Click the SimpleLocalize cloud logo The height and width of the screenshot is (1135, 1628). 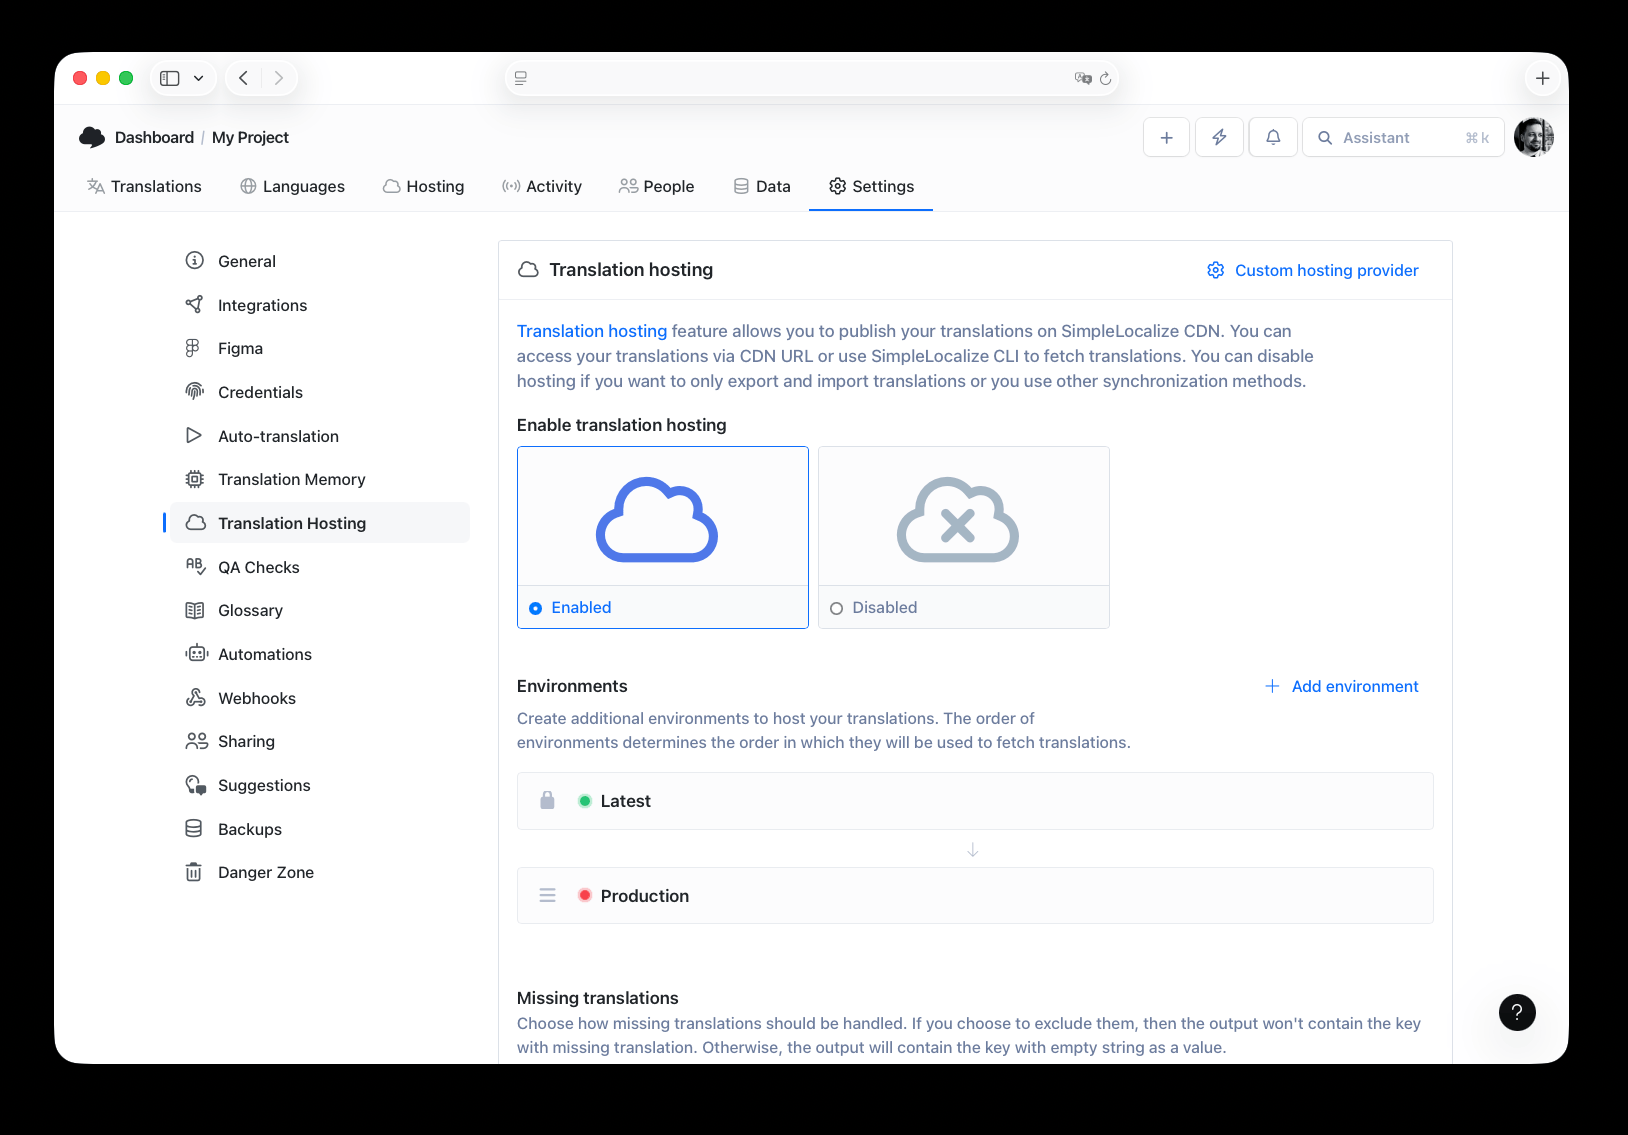point(91,137)
